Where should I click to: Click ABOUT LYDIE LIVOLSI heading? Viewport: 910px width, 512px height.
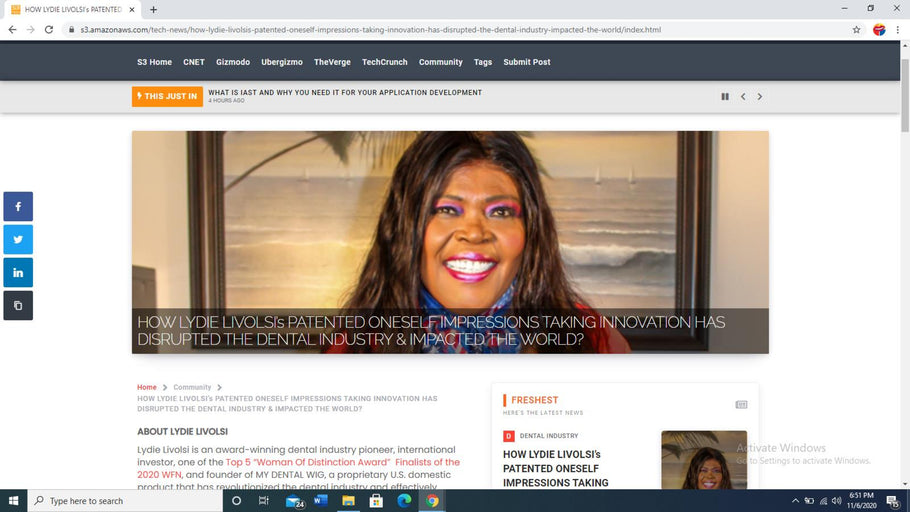[182, 431]
